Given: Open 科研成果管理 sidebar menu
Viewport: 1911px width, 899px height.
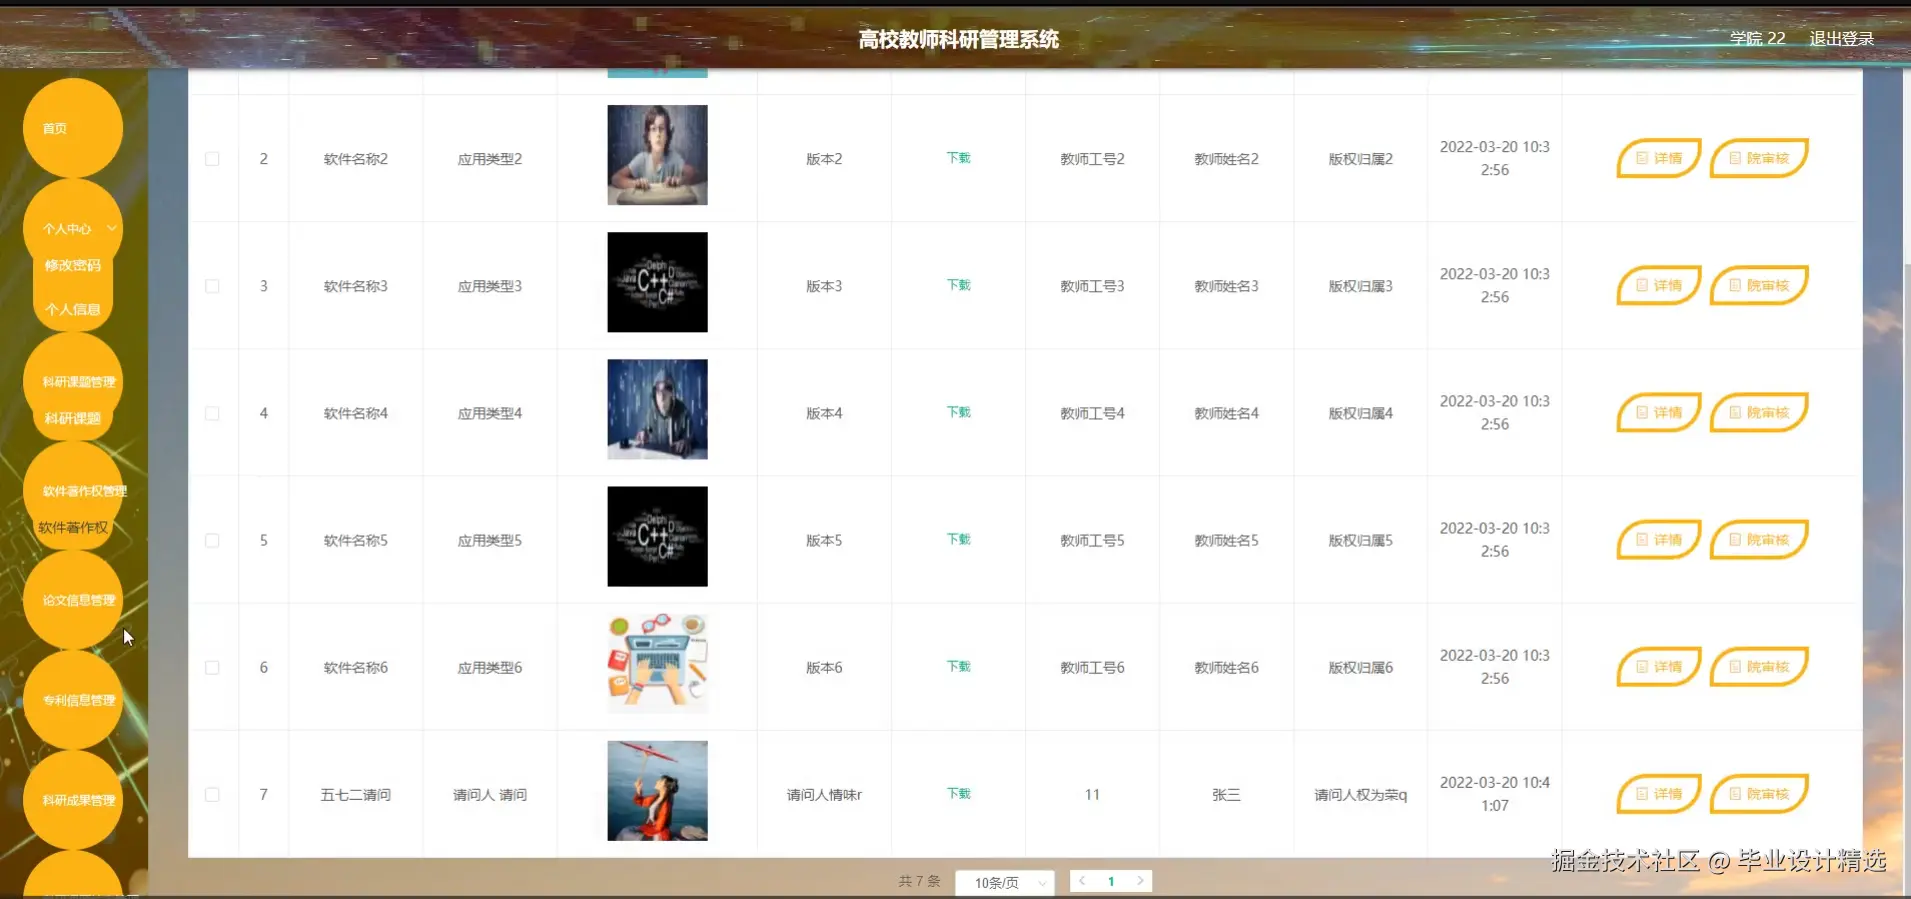Looking at the screenshot, I should click(x=72, y=800).
